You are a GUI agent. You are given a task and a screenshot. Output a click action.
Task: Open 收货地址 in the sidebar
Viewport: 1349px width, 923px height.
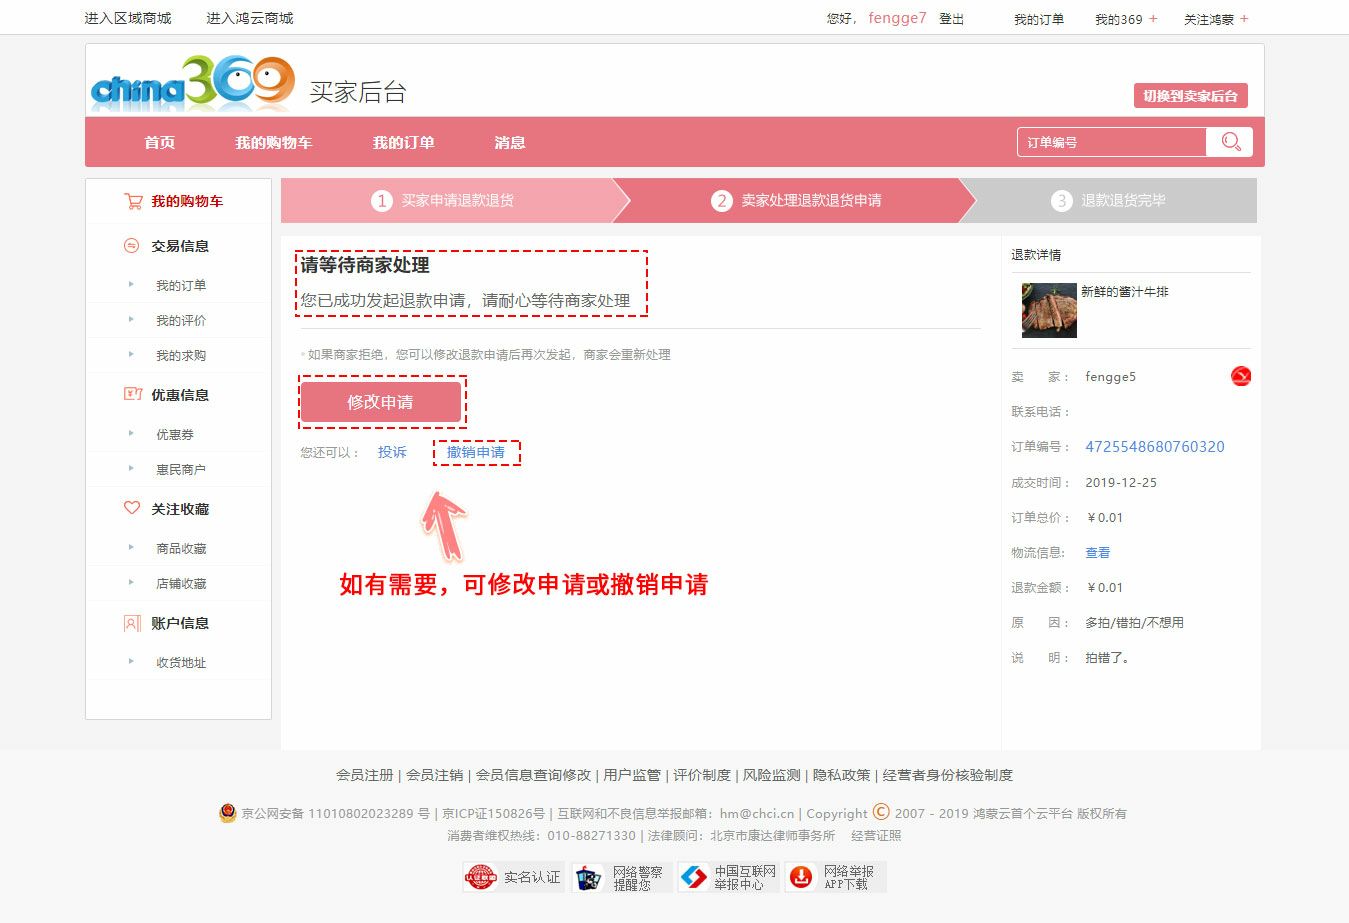[x=181, y=662]
